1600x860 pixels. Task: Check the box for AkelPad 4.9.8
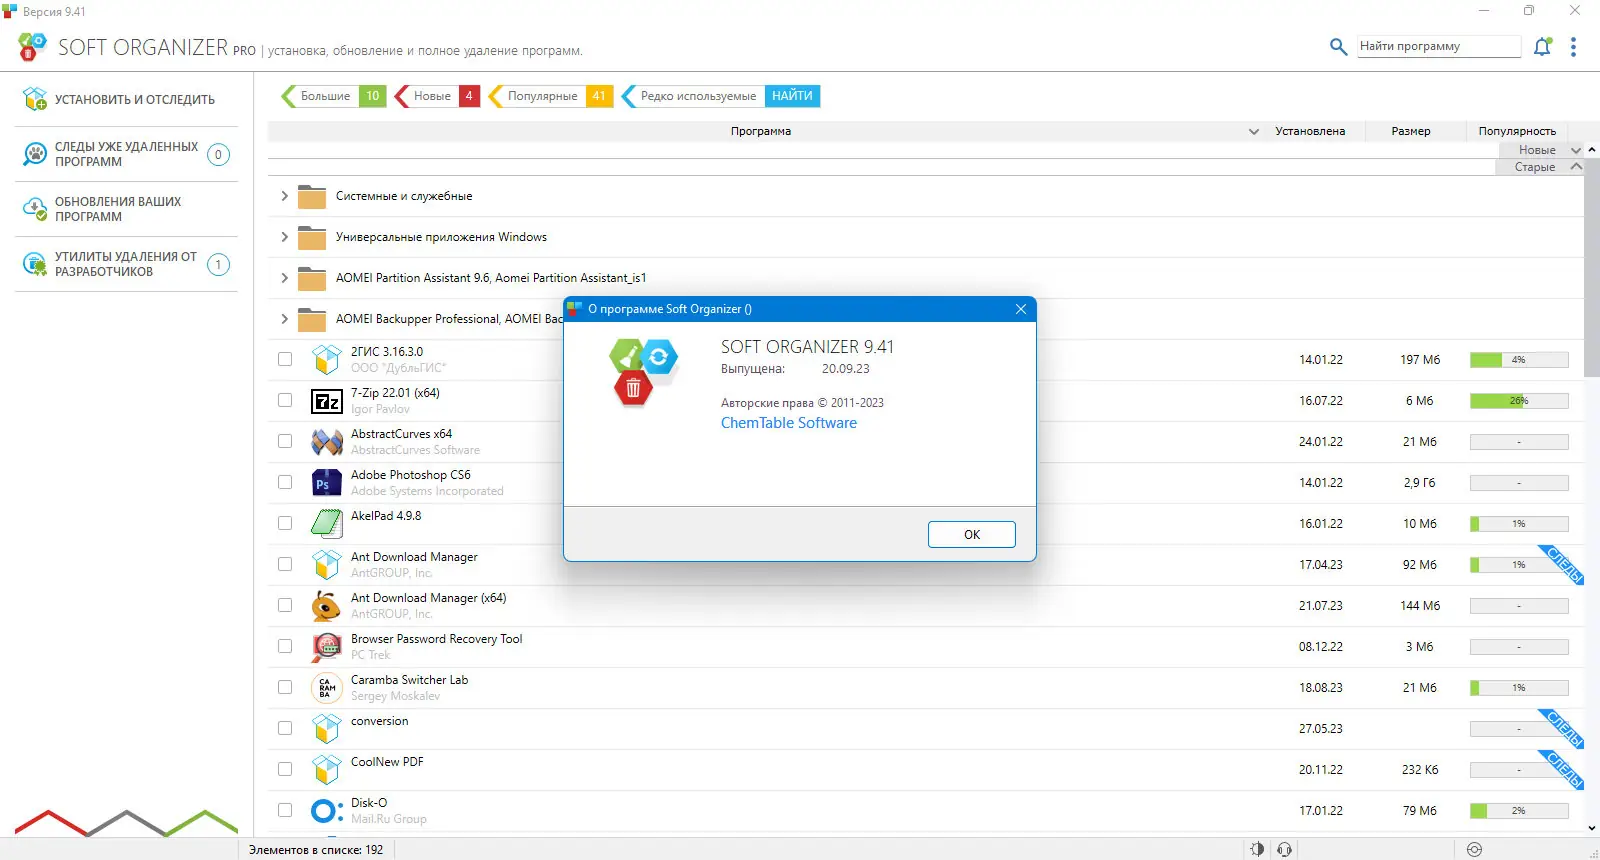click(x=285, y=523)
